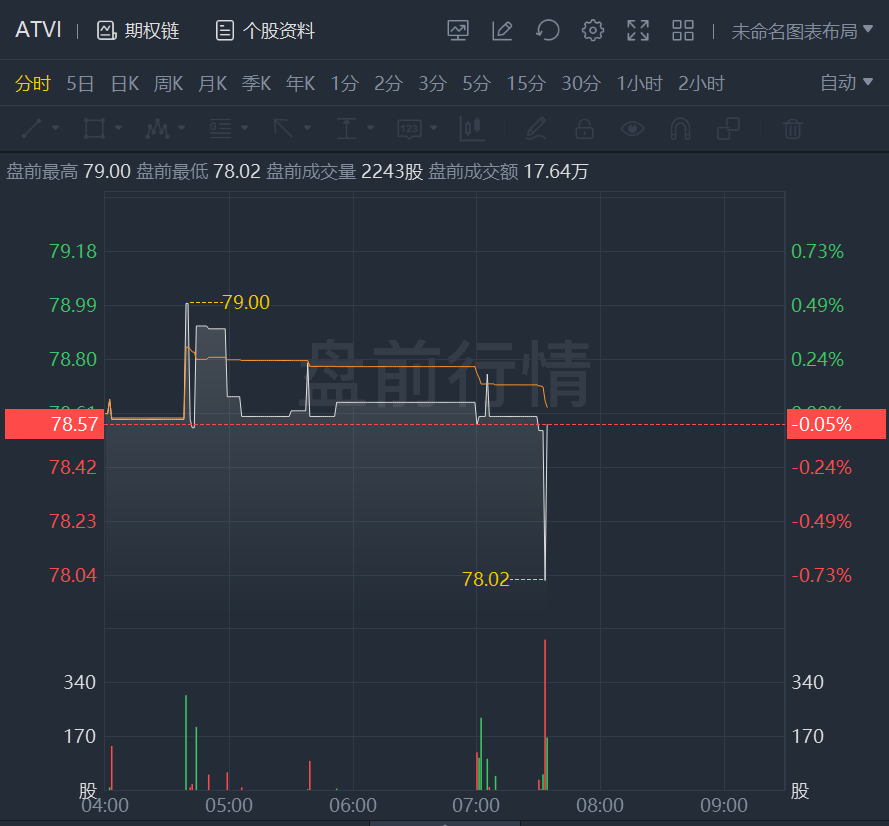Viewport: 889px width, 826px height.
Task: Switch to the 季K quarterly tab
Action: (256, 83)
